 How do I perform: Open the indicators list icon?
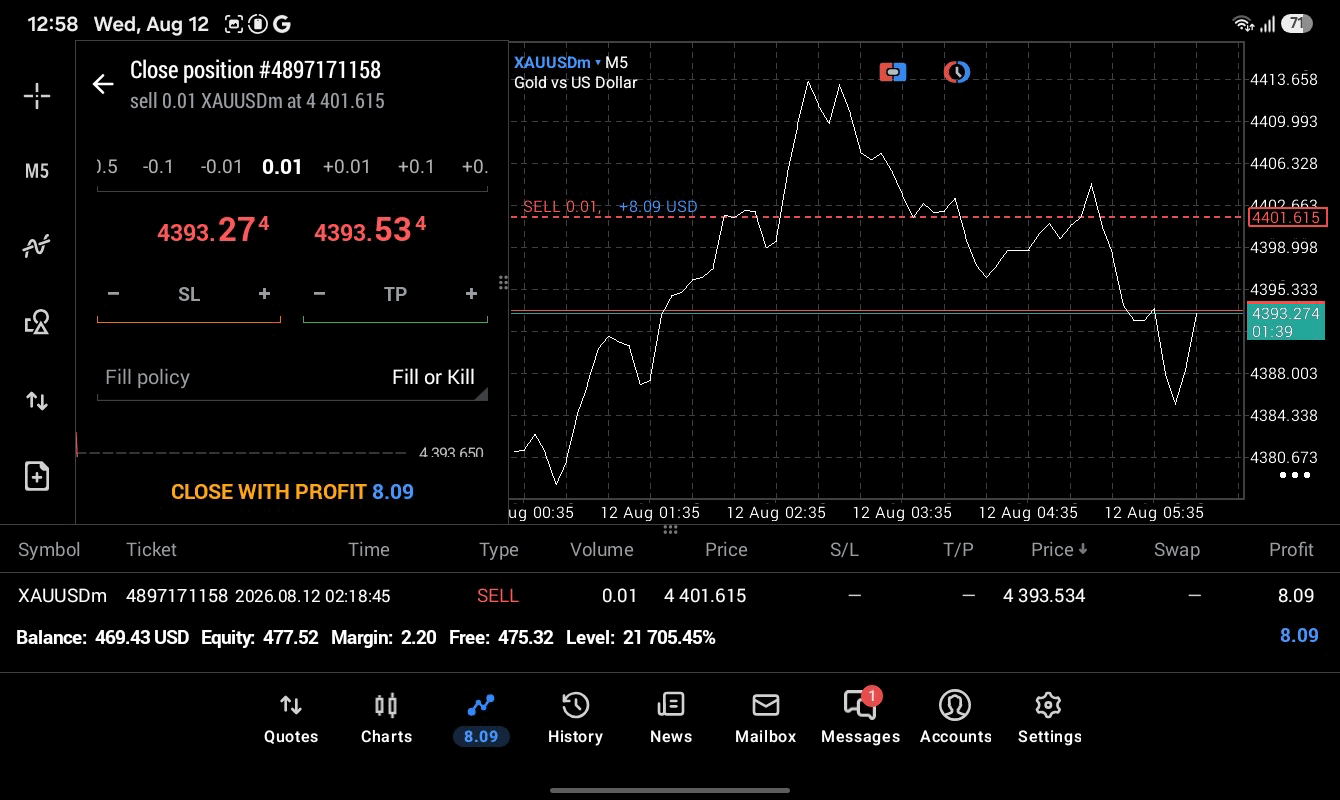(x=37, y=246)
